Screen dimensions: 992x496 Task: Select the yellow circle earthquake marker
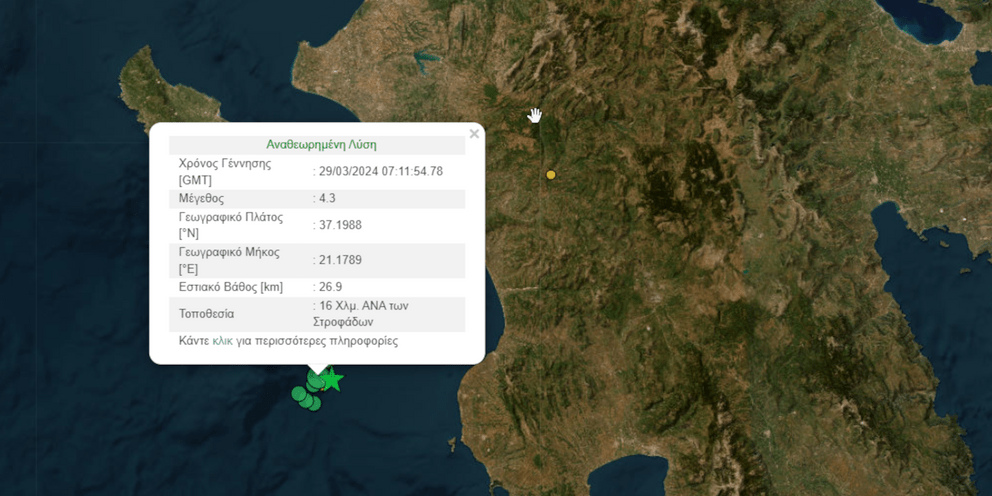tap(551, 175)
